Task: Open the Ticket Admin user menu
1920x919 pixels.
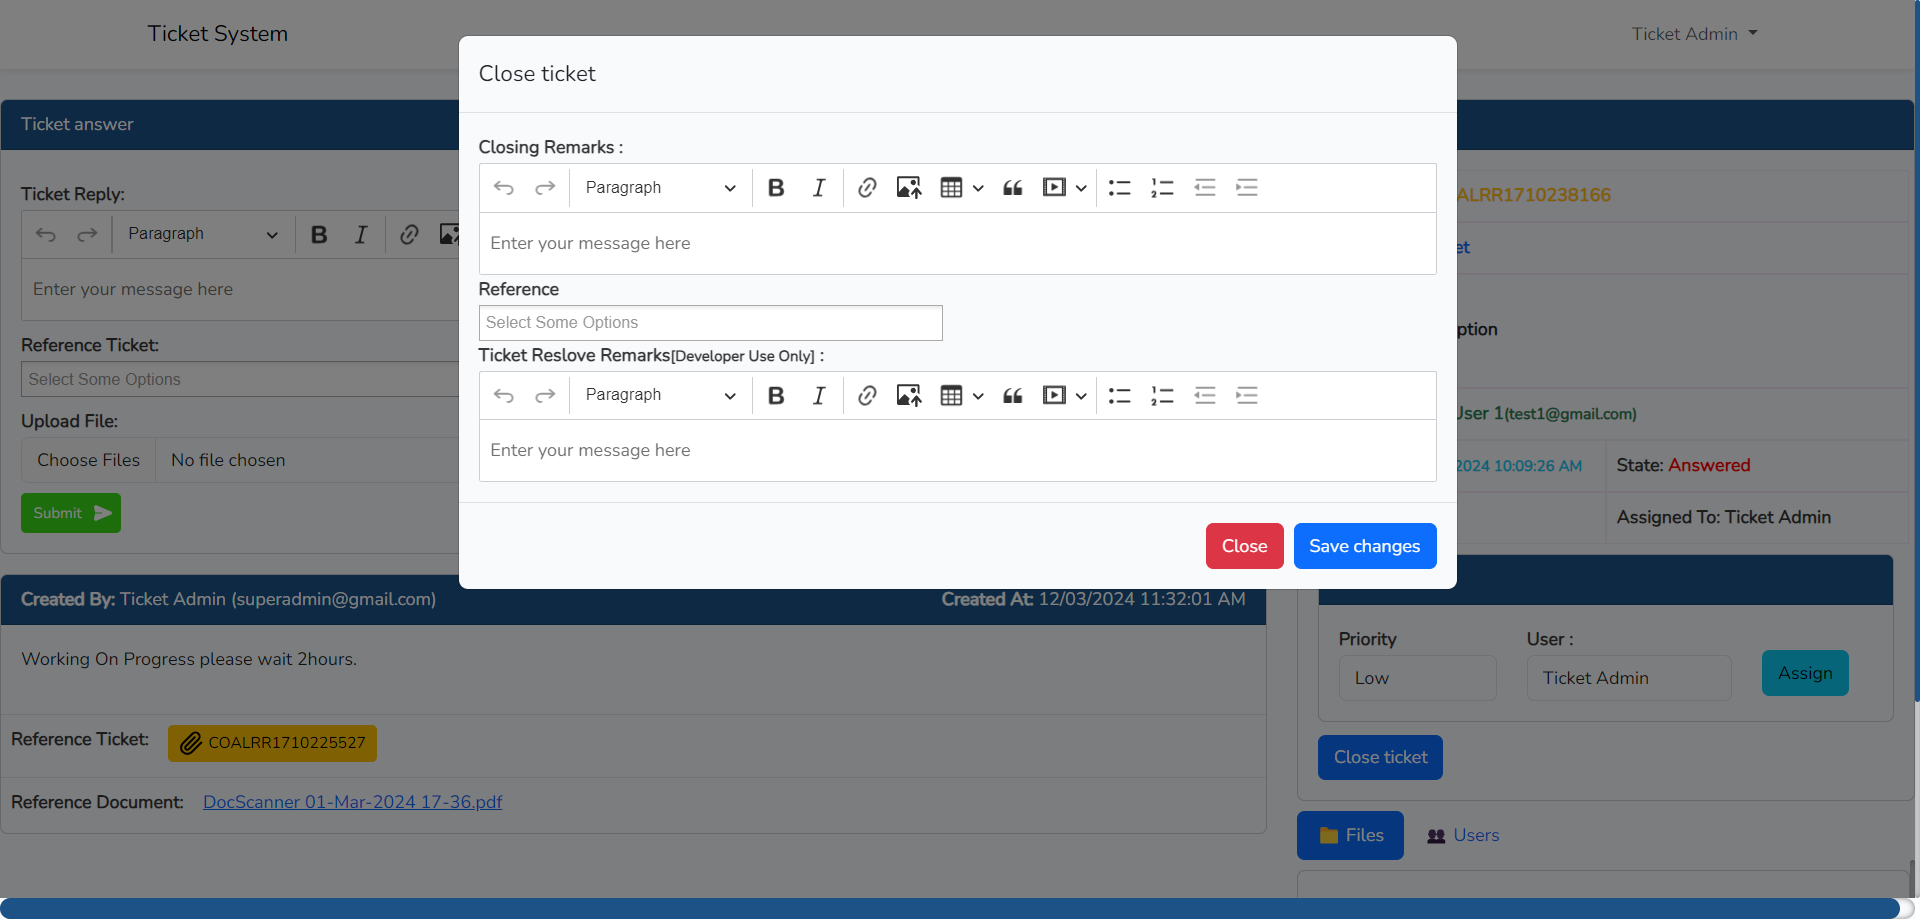Action: click(1694, 34)
